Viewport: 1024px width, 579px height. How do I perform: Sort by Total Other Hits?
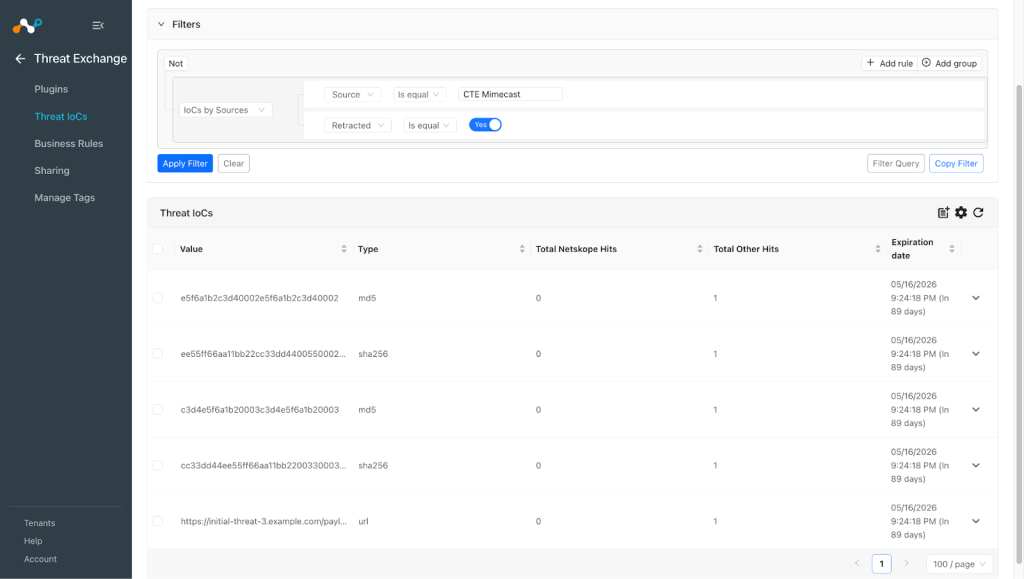coord(878,249)
